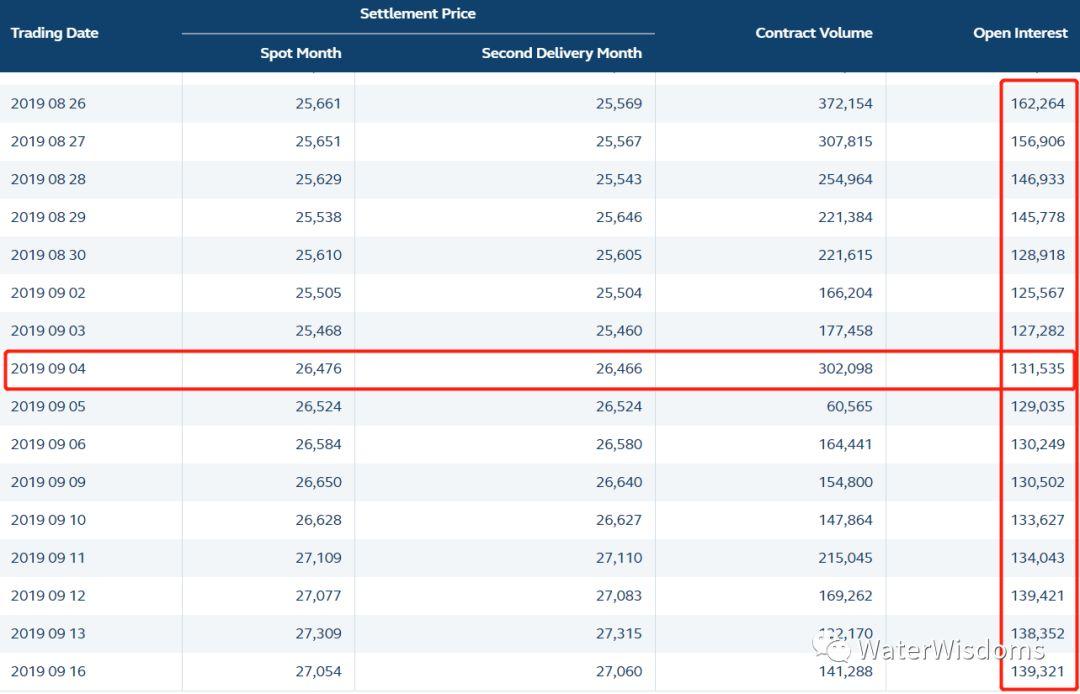Select second delivery month price 25,460
The image size is (1080, 694).
(x=619, y=331)
